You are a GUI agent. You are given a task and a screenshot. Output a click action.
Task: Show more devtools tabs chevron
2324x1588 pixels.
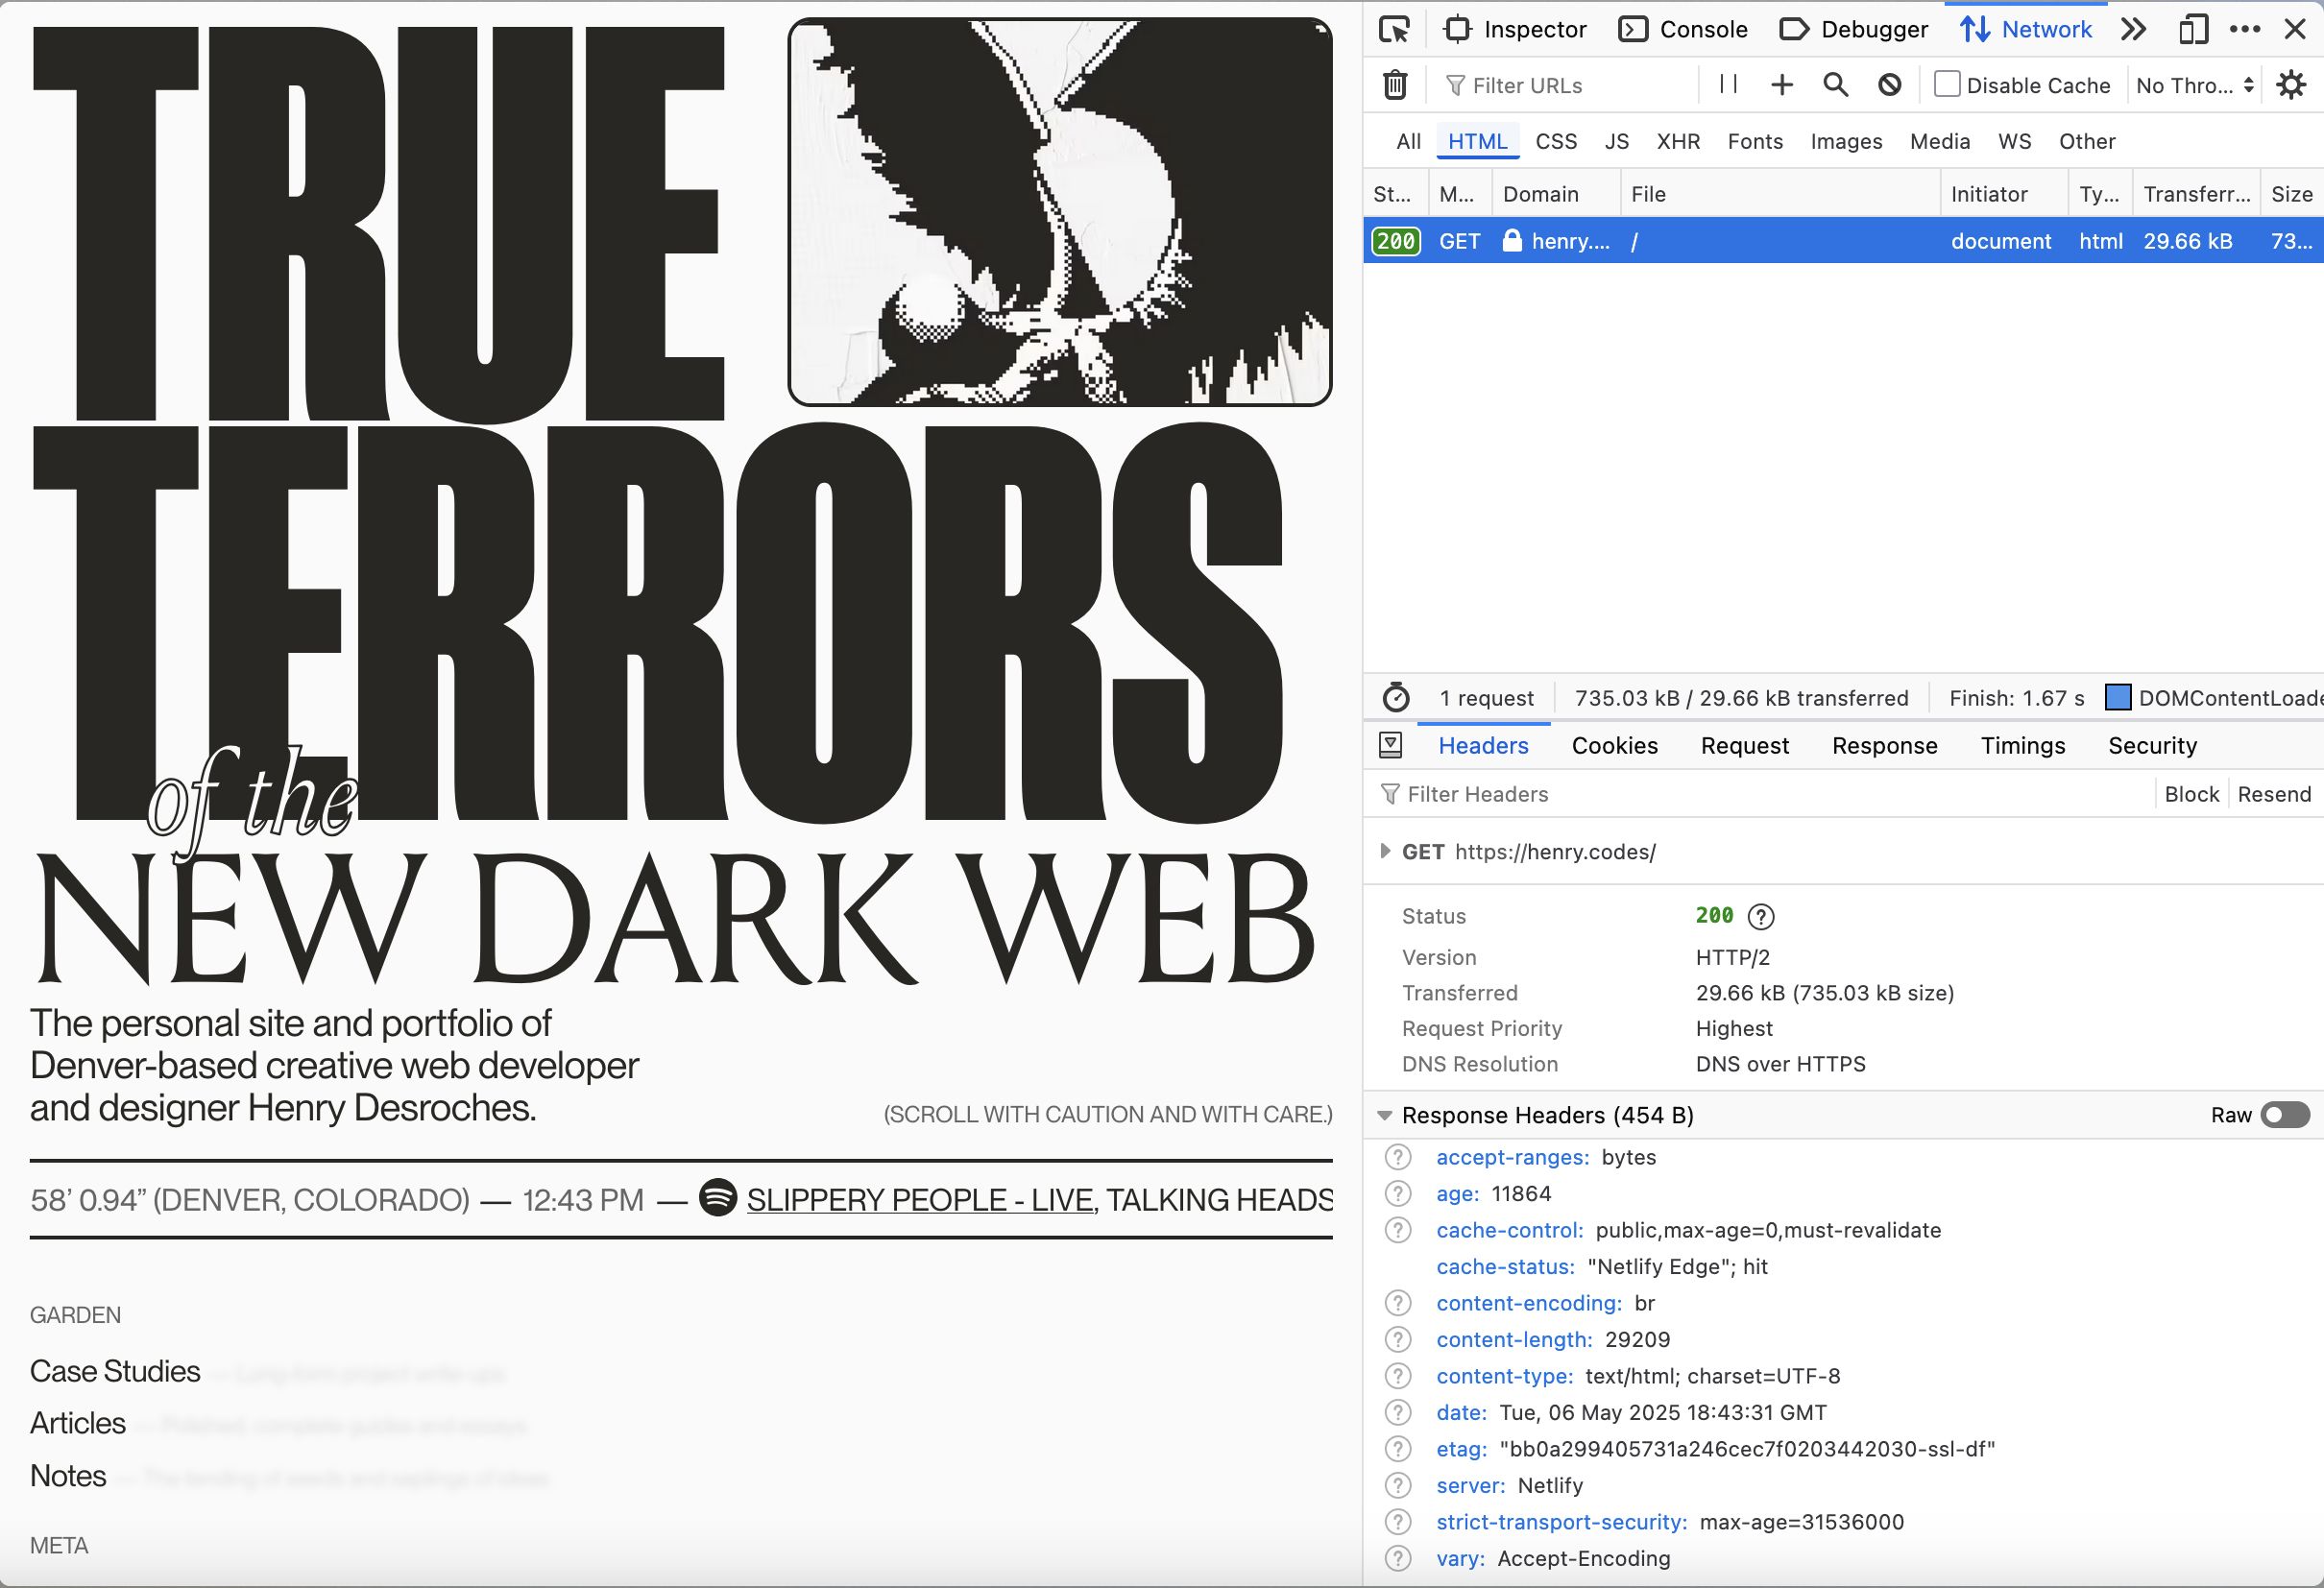tap(2133, 29)
